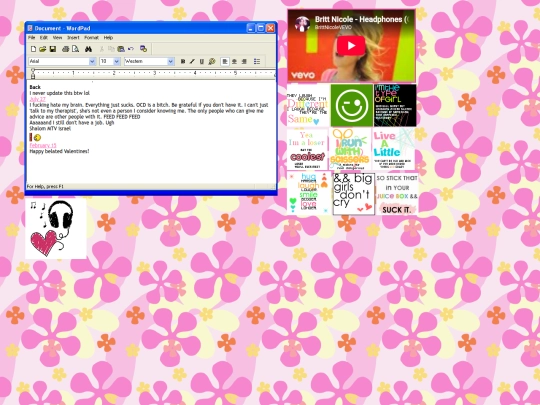Click the smiley emoticon in the document
The width and height of the screenshot is (540, 405).
[37, 138]
